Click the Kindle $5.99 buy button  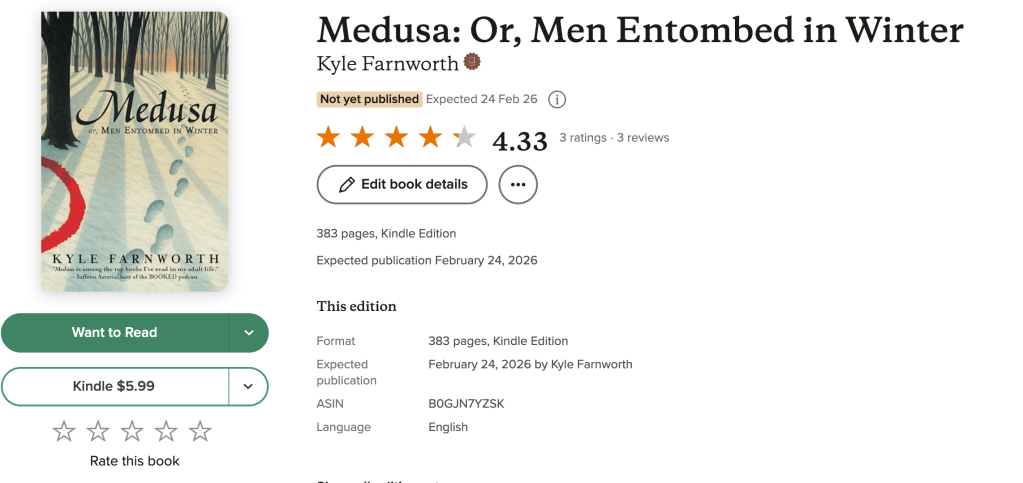[x=114, y=386]
